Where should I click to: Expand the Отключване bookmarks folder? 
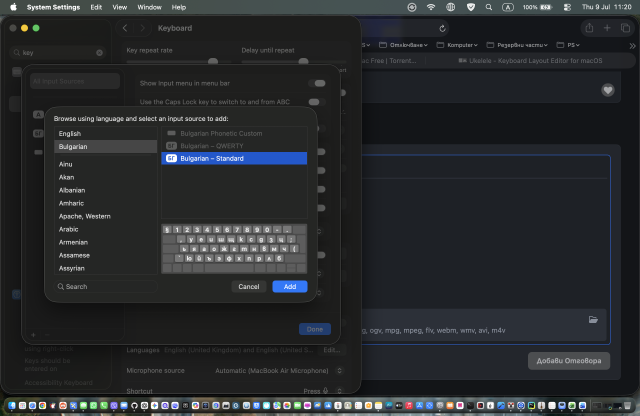tap(403, 45)
